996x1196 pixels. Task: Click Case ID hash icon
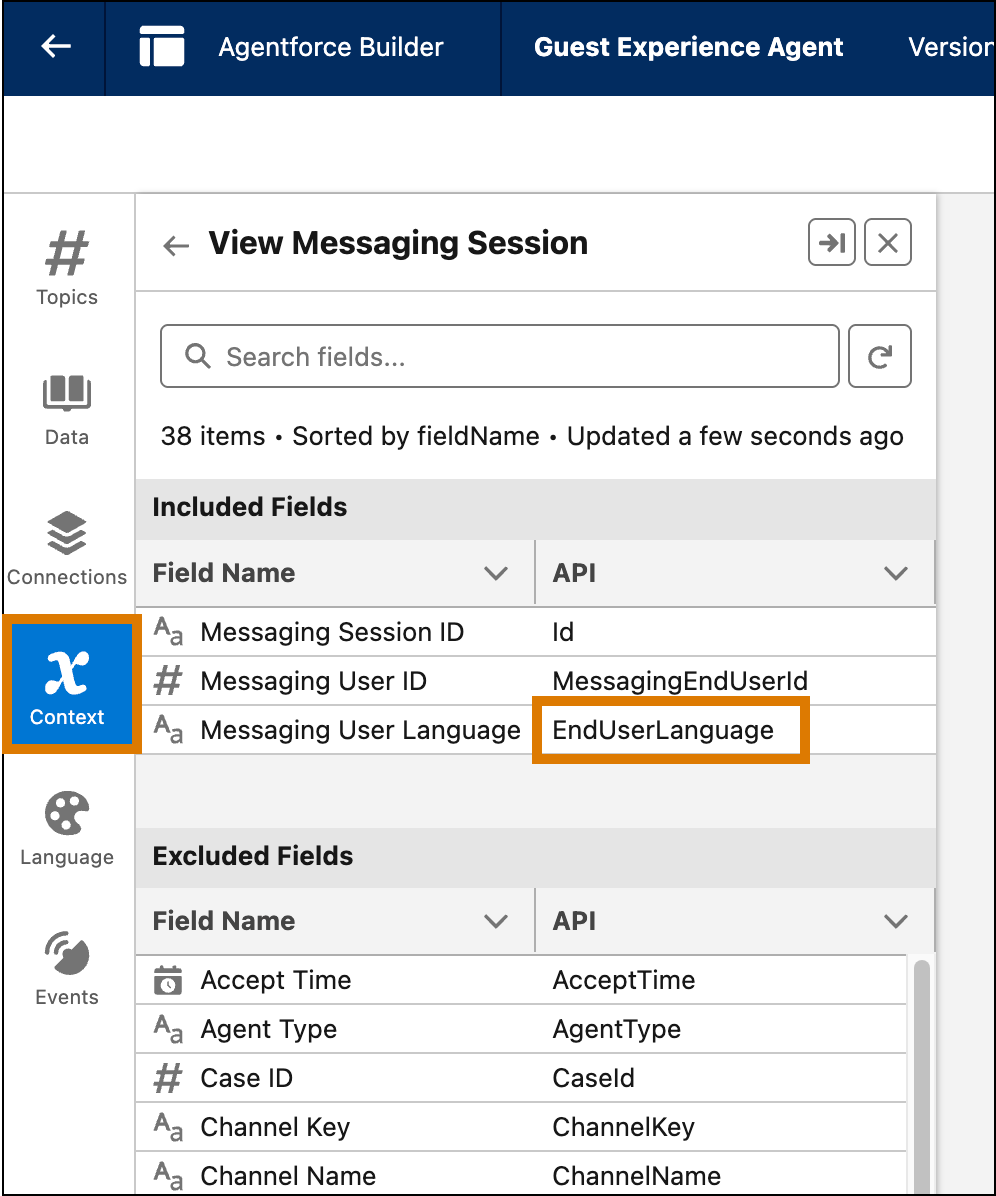[168, 1078]
